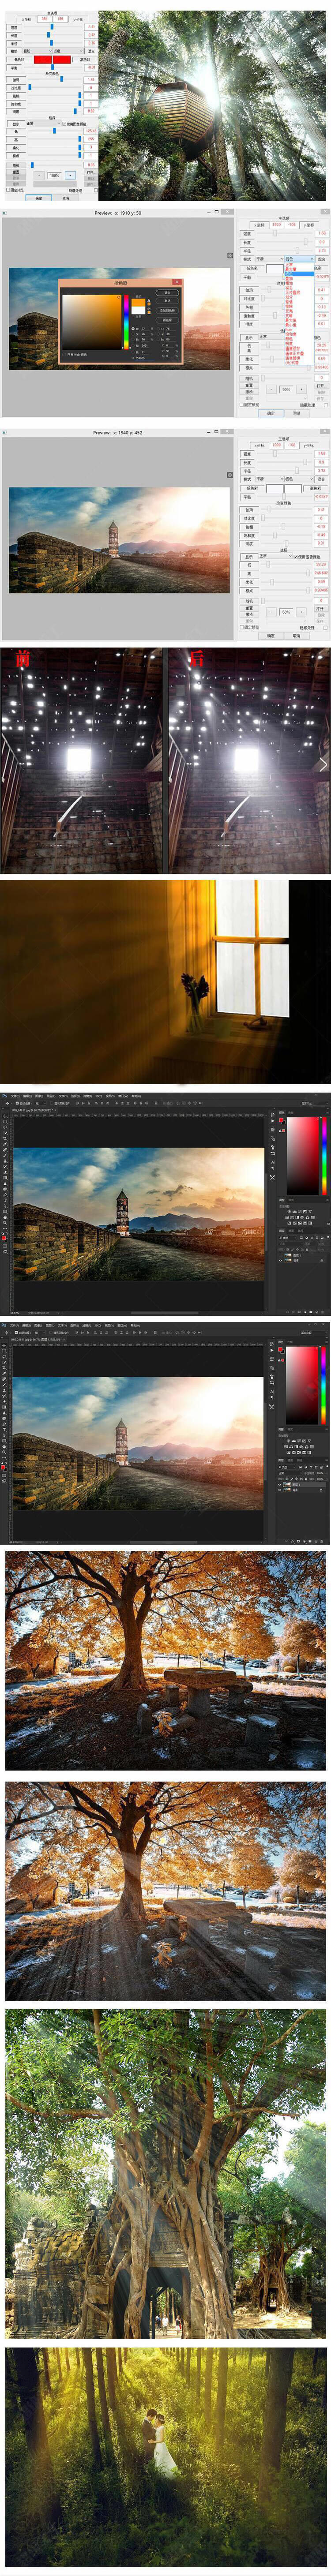
Task: Close the color picker dialog with its red X
Action: pyautogui.click(x=177, y=282)
